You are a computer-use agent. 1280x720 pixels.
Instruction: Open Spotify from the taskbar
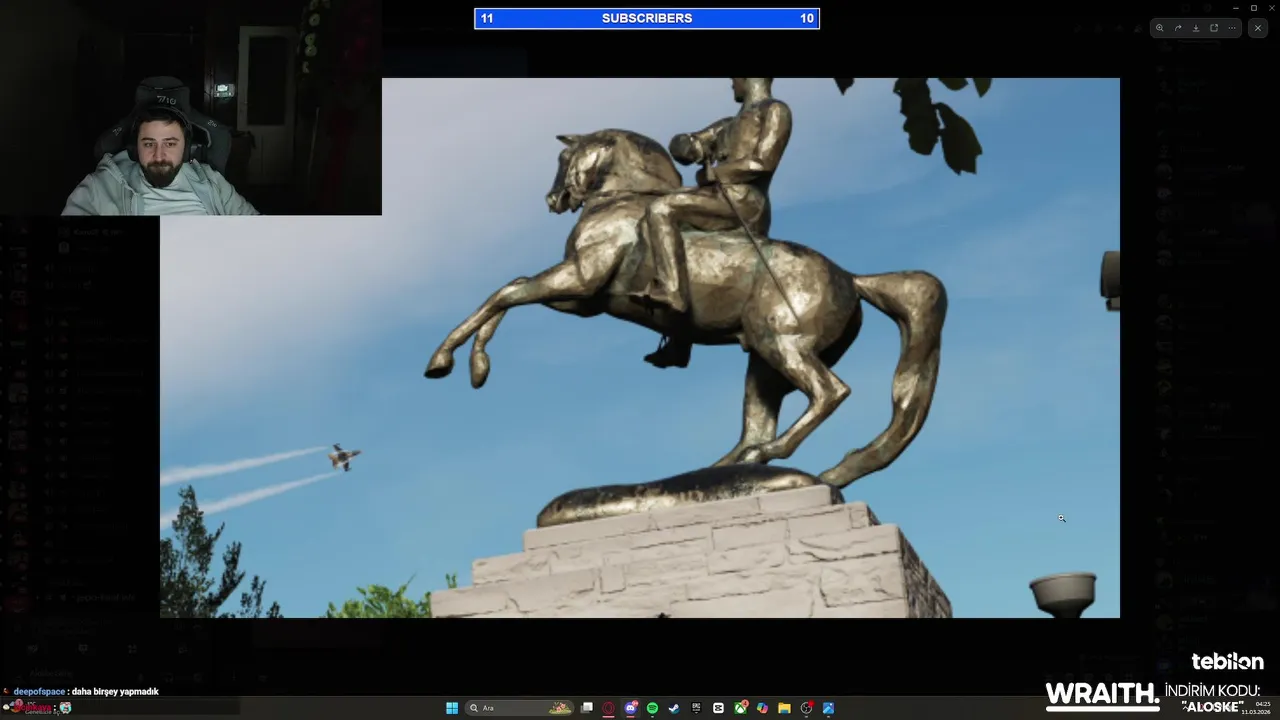[x=652, y=708]
